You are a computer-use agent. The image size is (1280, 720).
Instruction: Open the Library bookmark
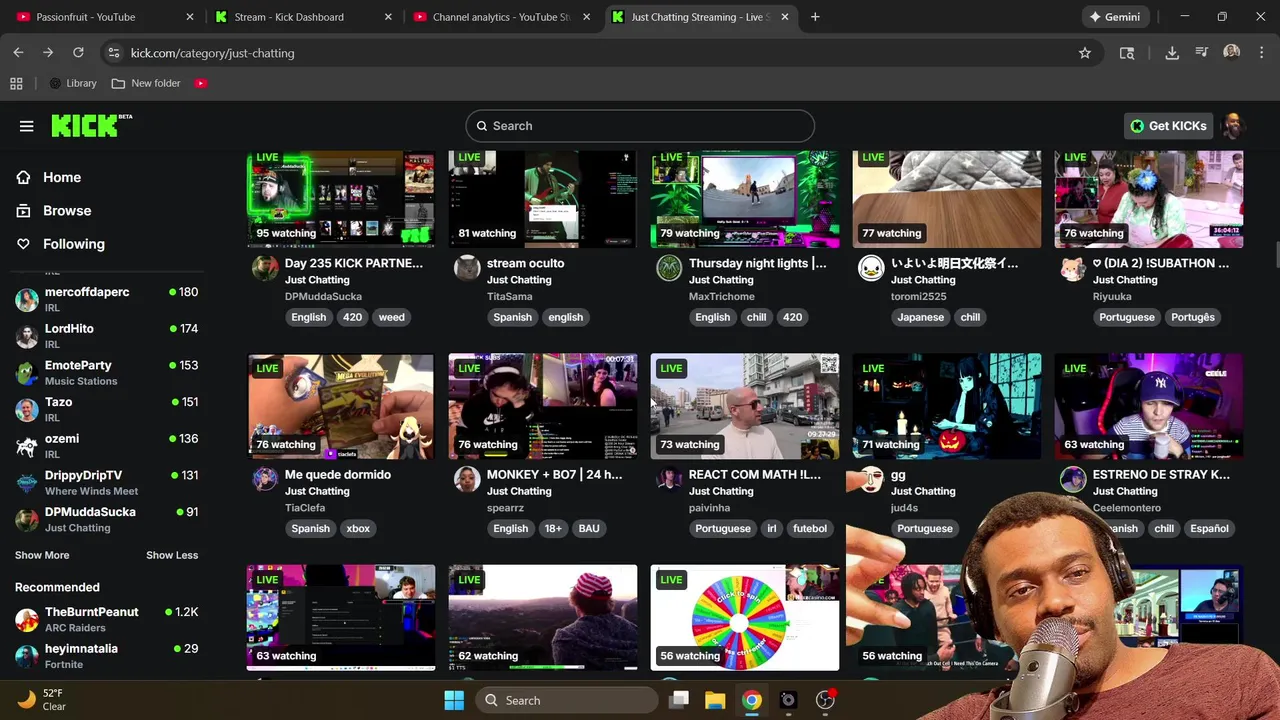point(73,83)
